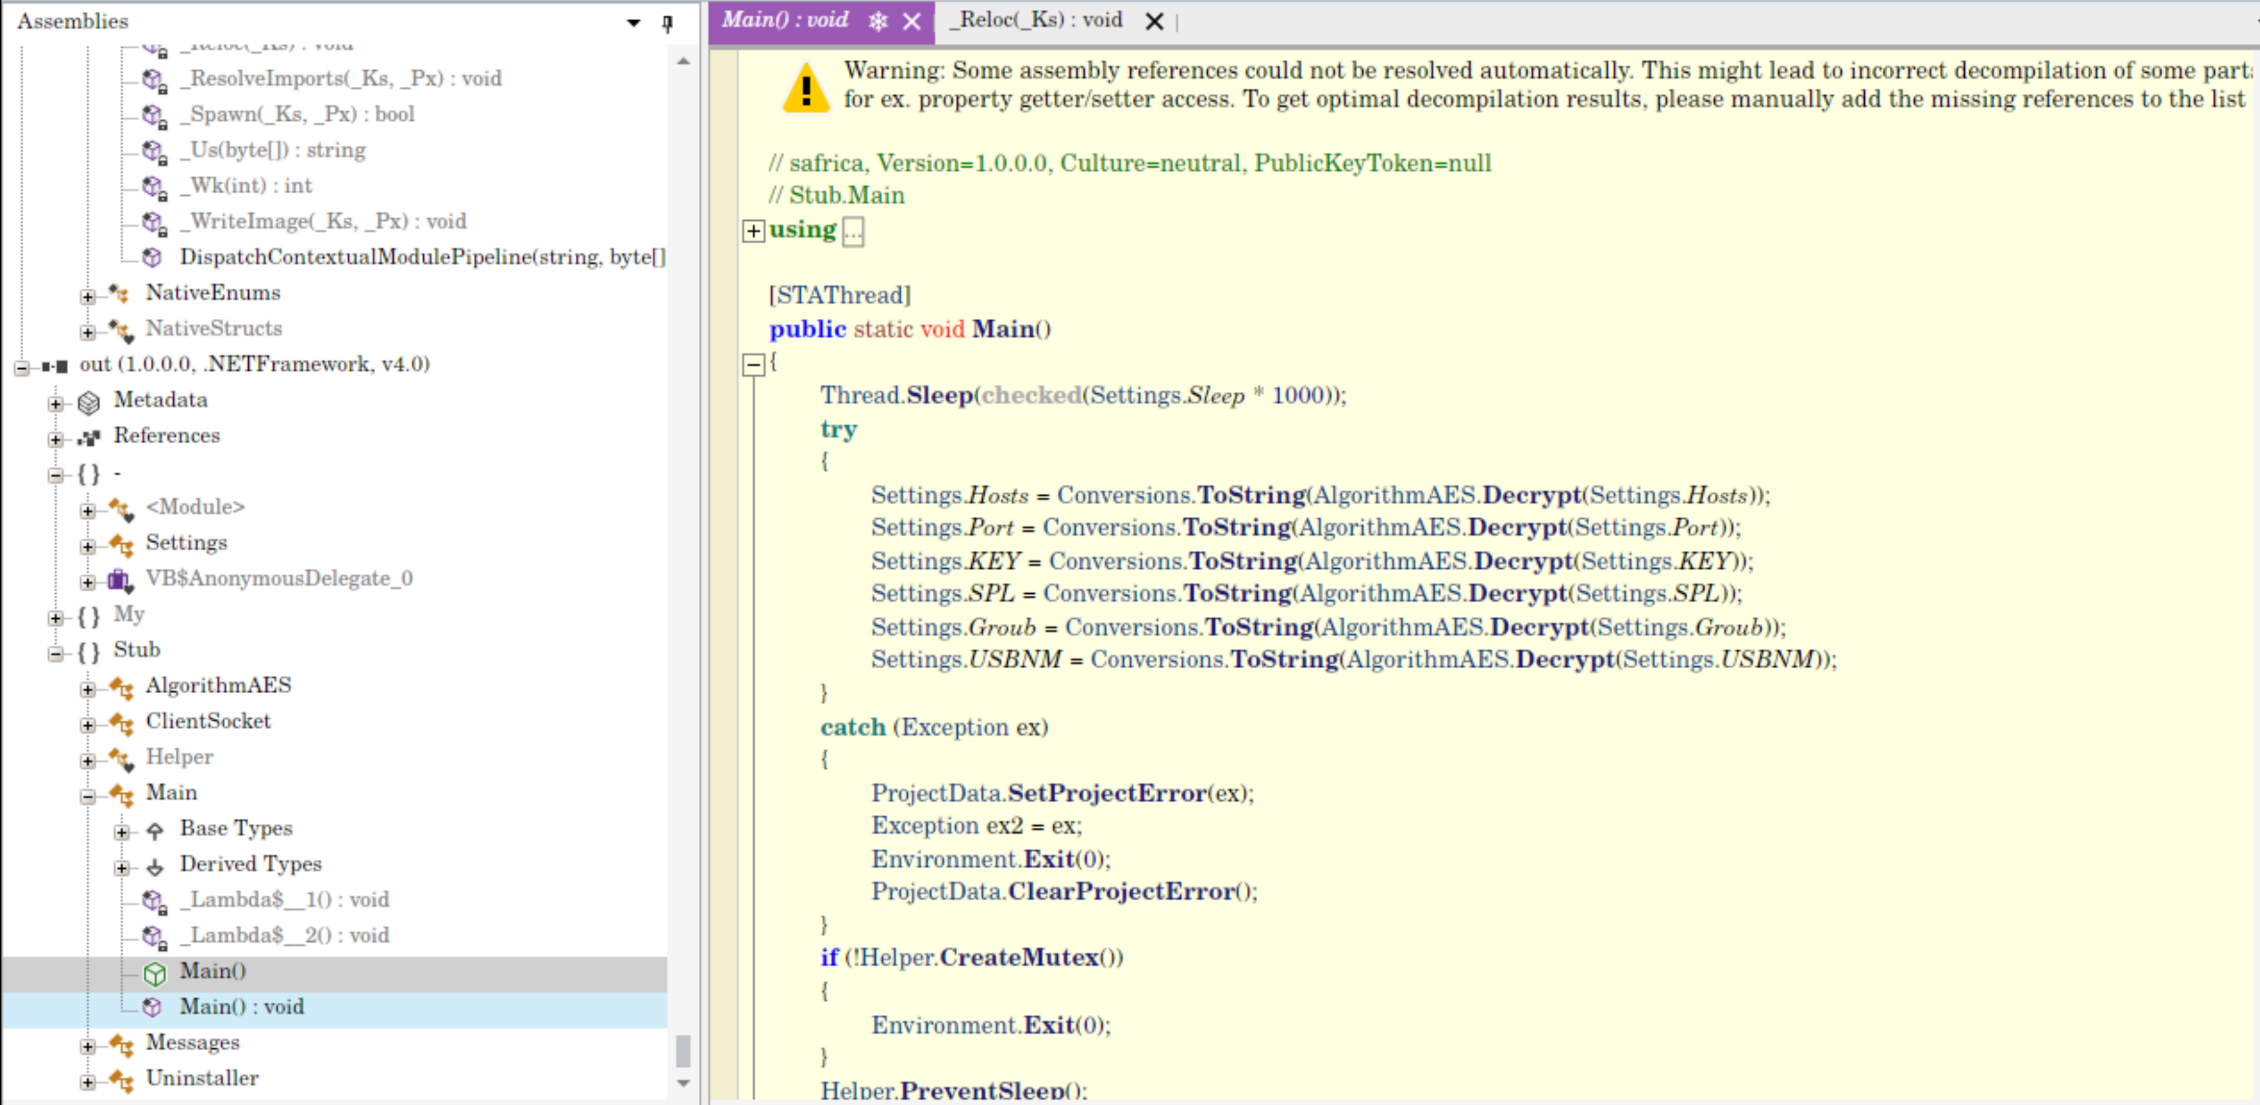Close the Main() : void tab
Screen dimensions: 2260x1105
click(912, 21)
